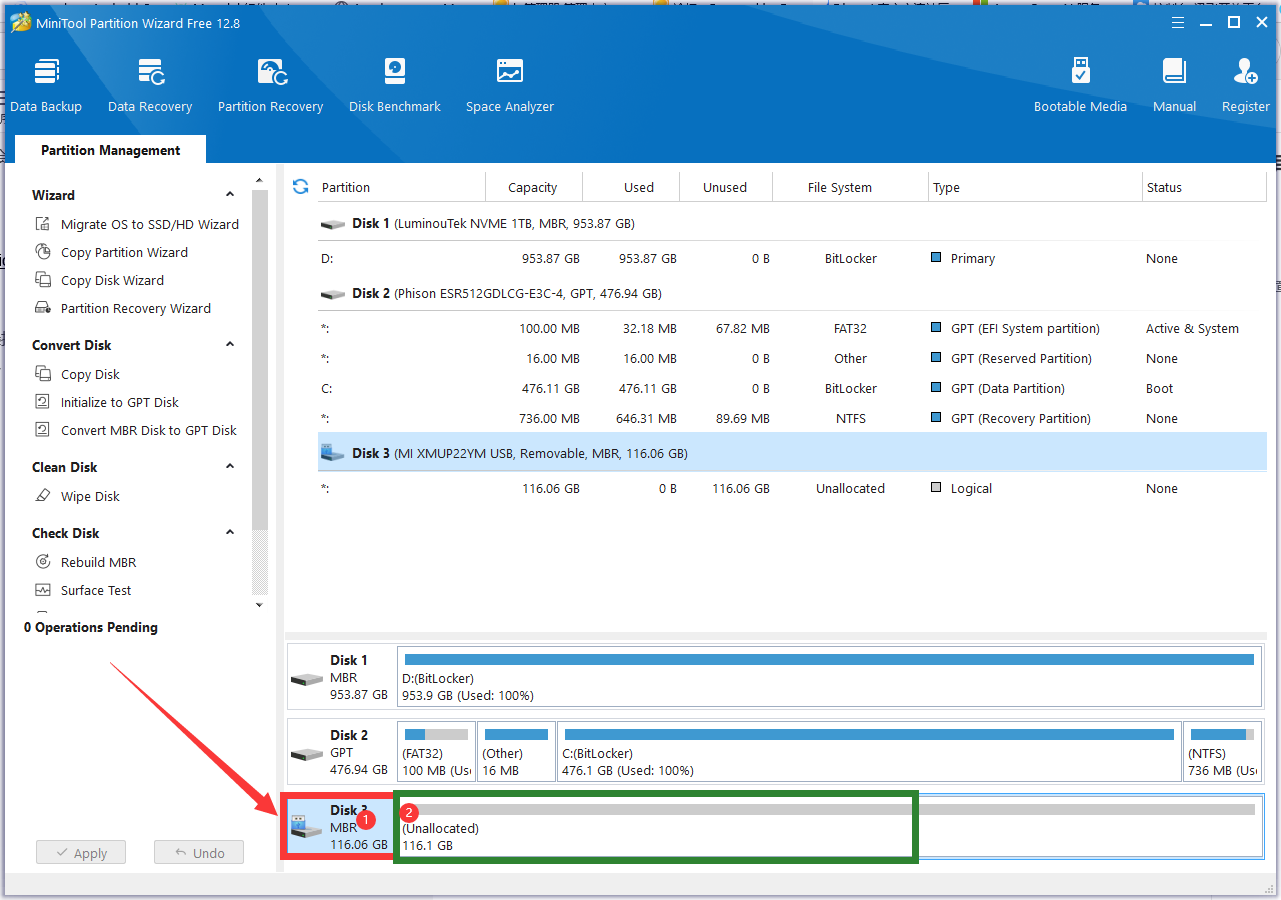Open Partition Recovery tool
The height and width of the screenshot is (900, 1281).
(270, 85)
